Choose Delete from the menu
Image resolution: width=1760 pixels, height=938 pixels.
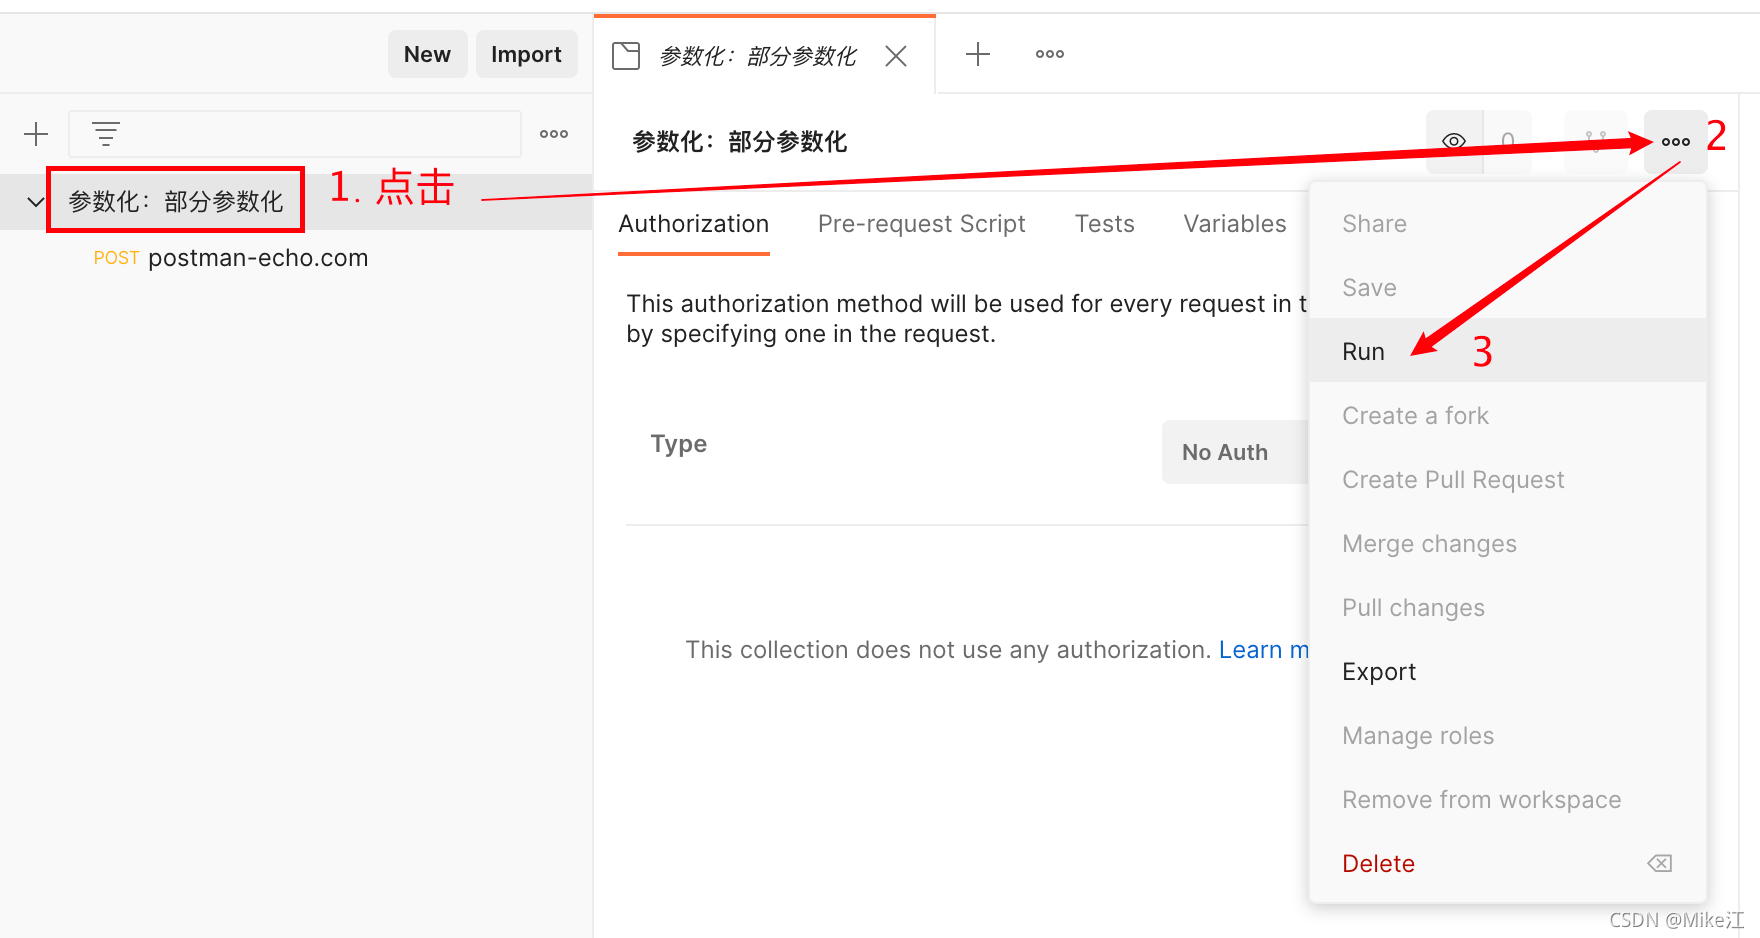(x=1508, y=864)
